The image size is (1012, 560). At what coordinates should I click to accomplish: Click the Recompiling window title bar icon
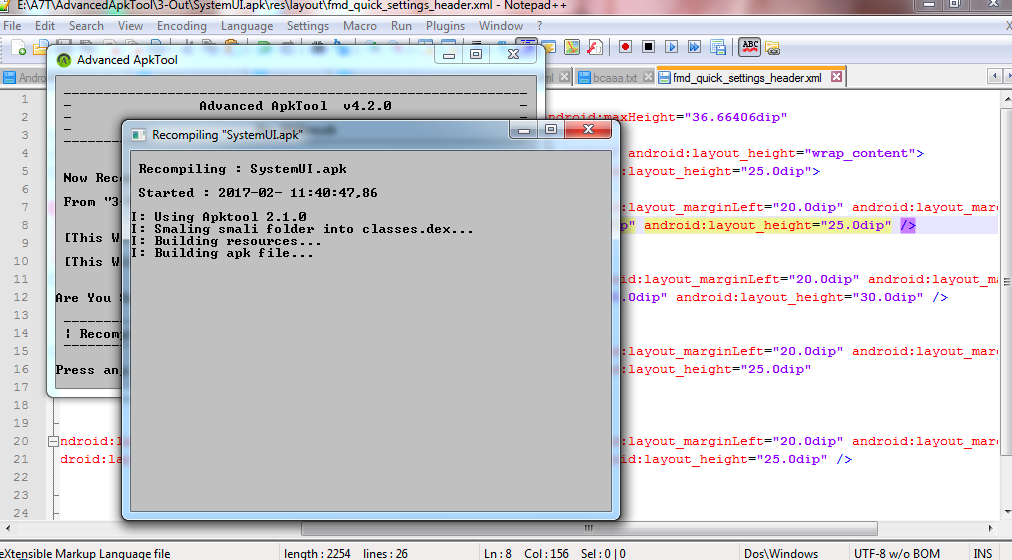[138, 135]
